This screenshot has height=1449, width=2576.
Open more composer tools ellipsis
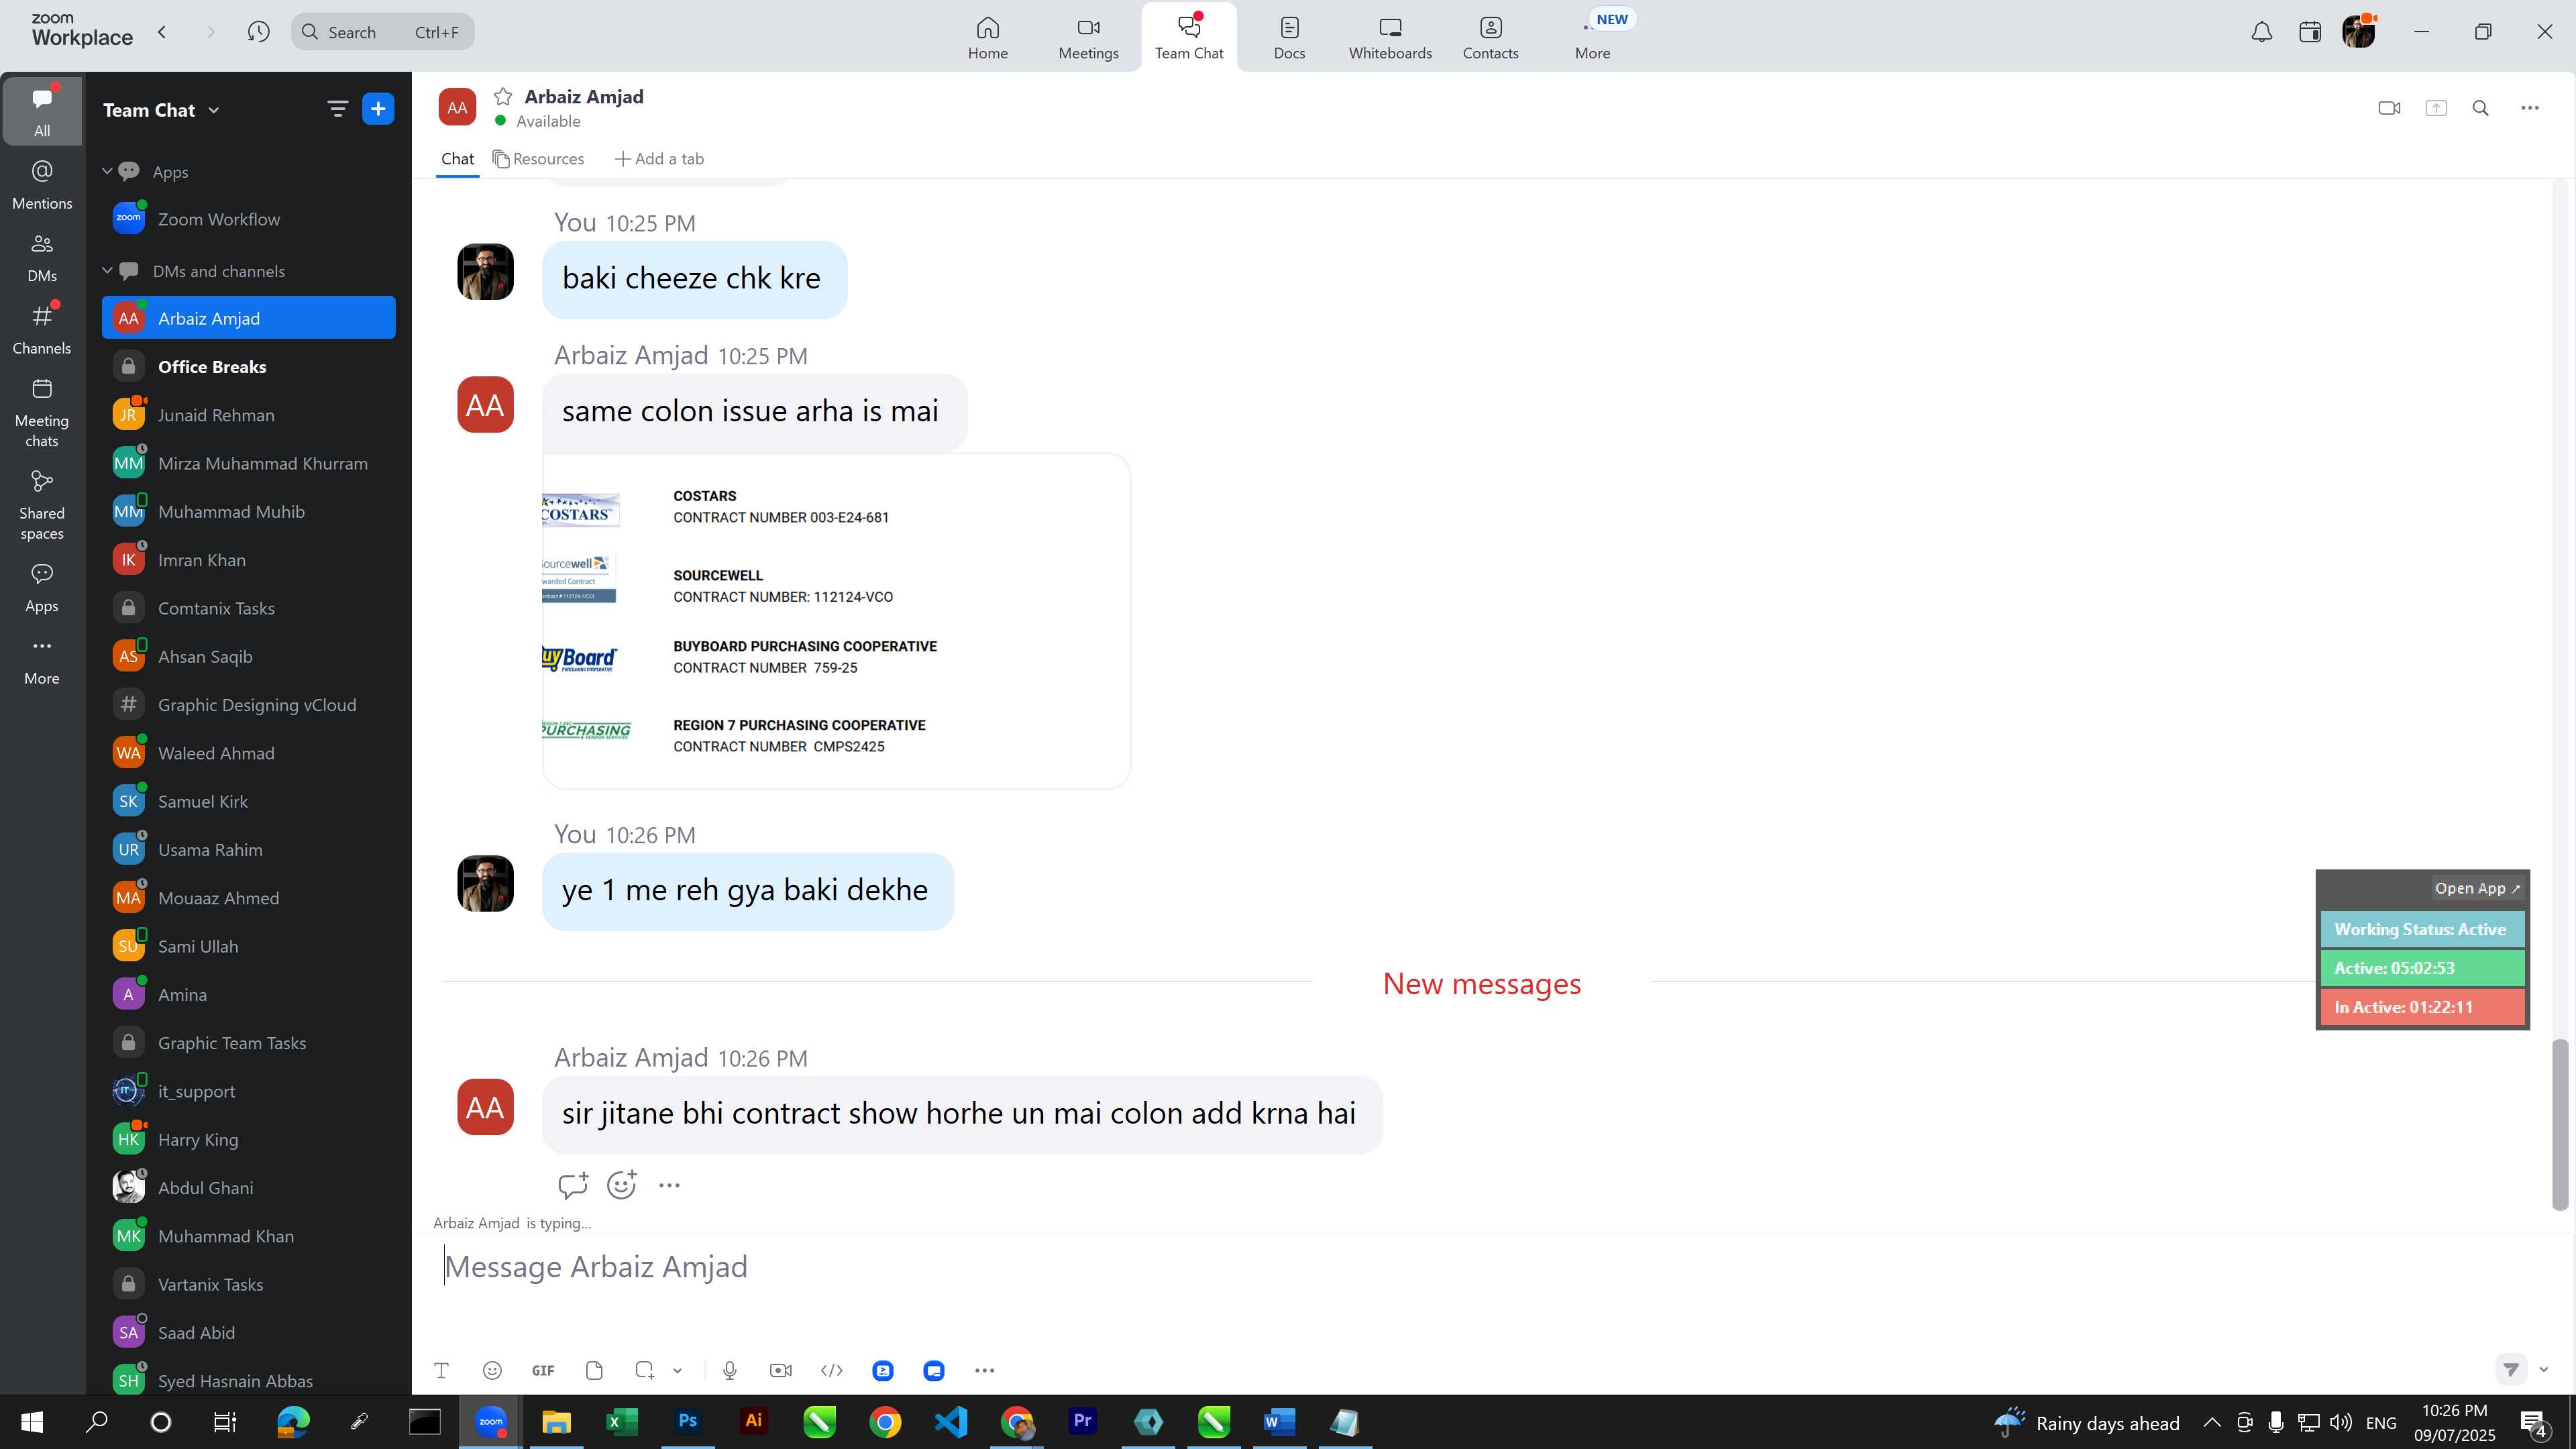point(985,1370)
